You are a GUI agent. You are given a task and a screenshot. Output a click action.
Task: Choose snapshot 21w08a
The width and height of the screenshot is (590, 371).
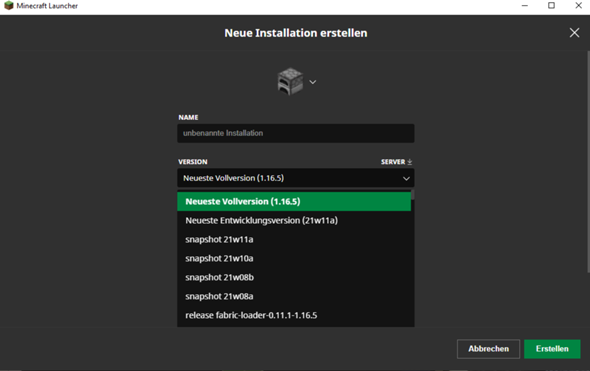coord(294,296)
